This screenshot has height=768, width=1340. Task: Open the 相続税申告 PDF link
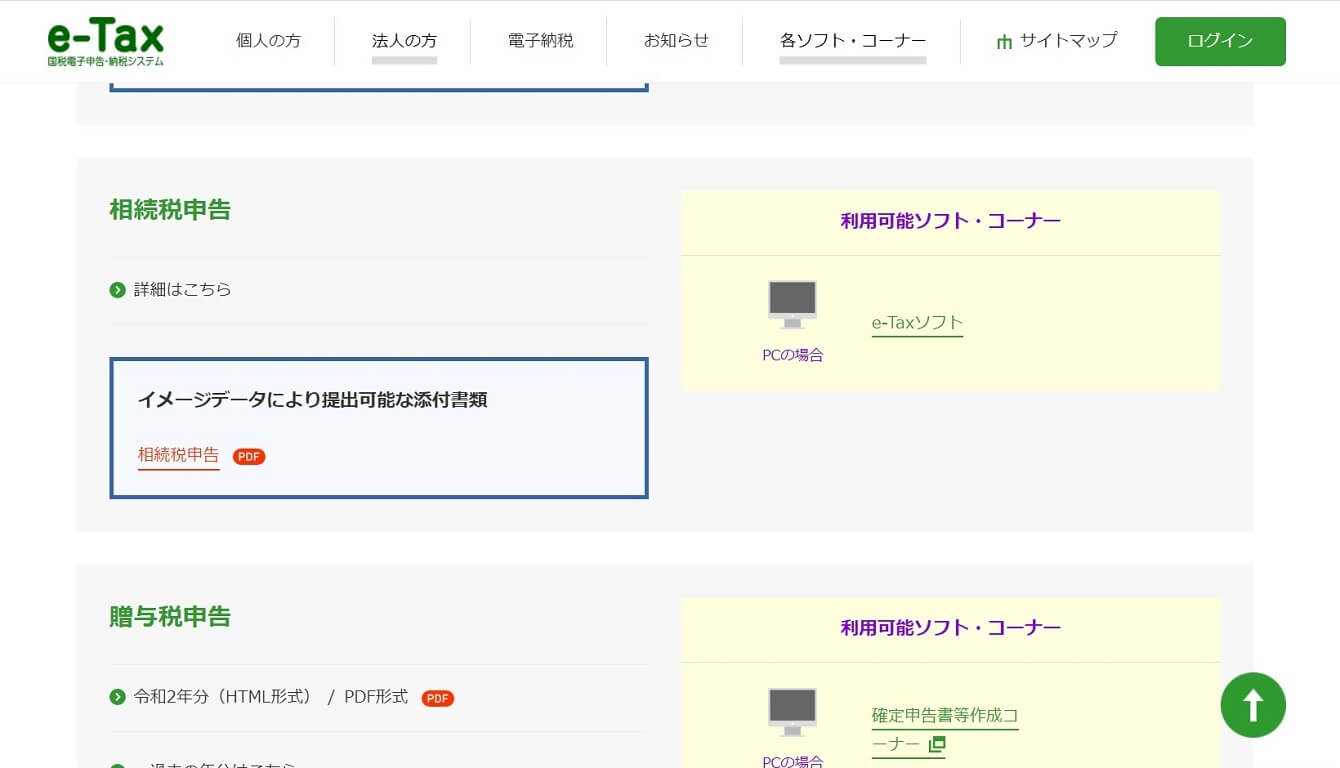[178, 455]
